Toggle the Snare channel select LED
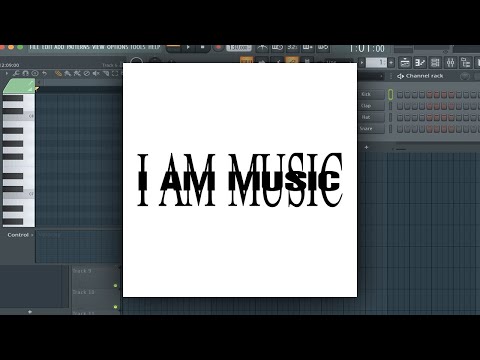Image resolution: width=480 pixels, height=360 pixels. point(390,129)
